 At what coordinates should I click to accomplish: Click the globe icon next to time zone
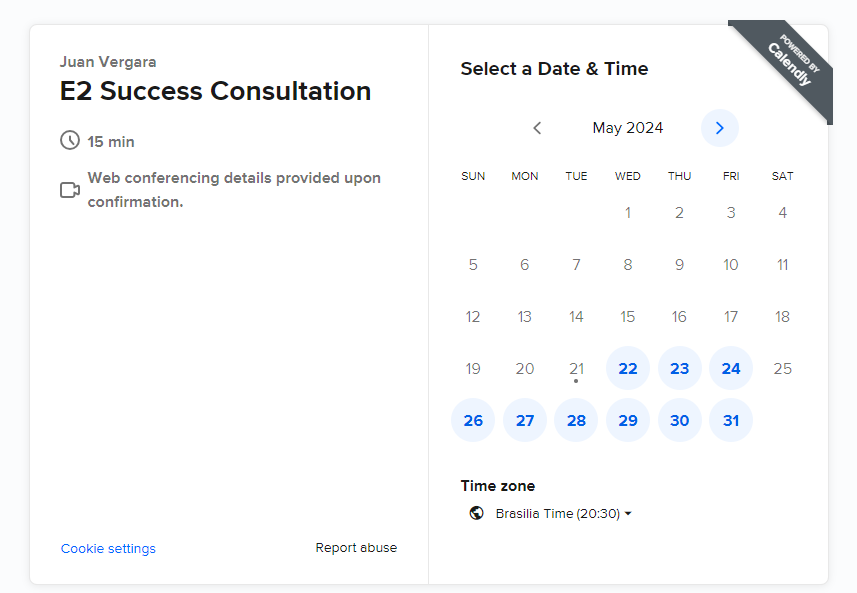[477, 513]
